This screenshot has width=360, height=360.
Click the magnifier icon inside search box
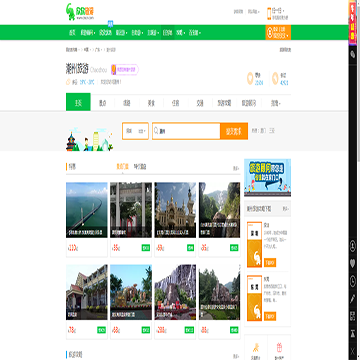click(156, 131)
